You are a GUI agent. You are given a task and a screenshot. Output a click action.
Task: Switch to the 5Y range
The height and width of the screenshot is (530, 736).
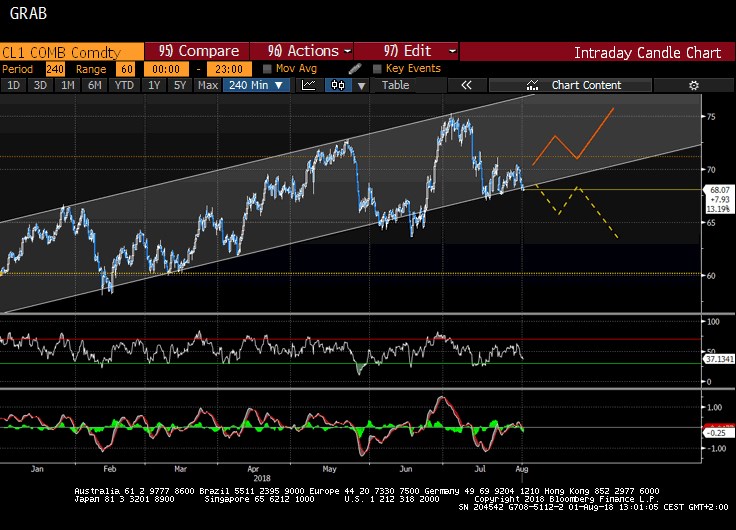(x=179, y=85)
